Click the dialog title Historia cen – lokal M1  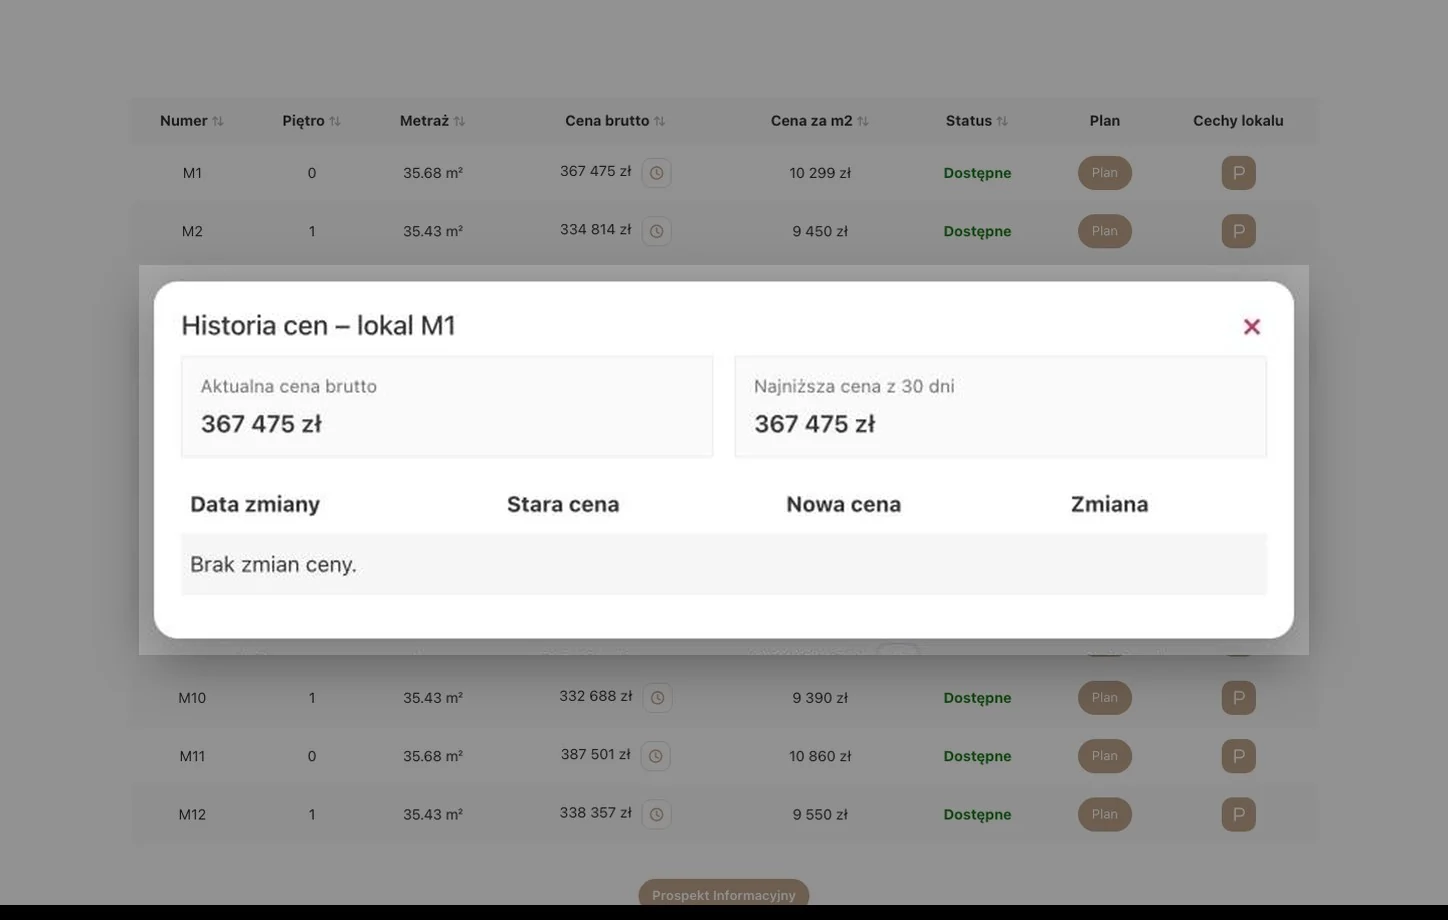318,326
